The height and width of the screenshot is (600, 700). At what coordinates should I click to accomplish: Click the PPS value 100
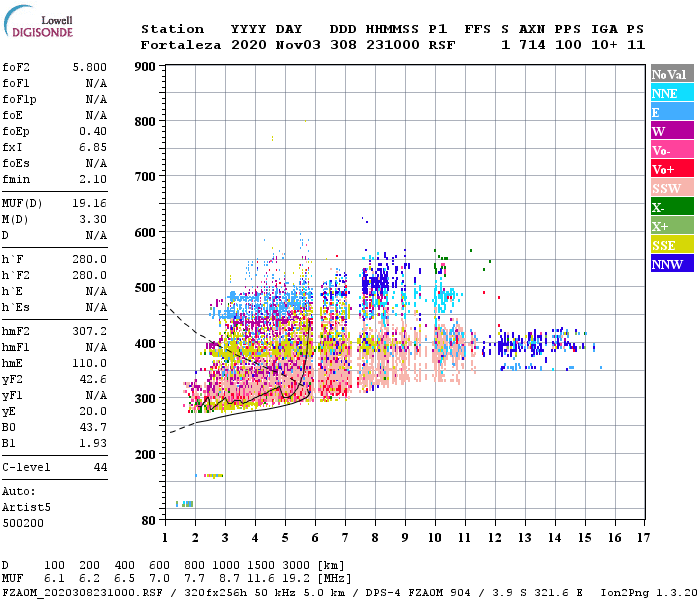568,45
